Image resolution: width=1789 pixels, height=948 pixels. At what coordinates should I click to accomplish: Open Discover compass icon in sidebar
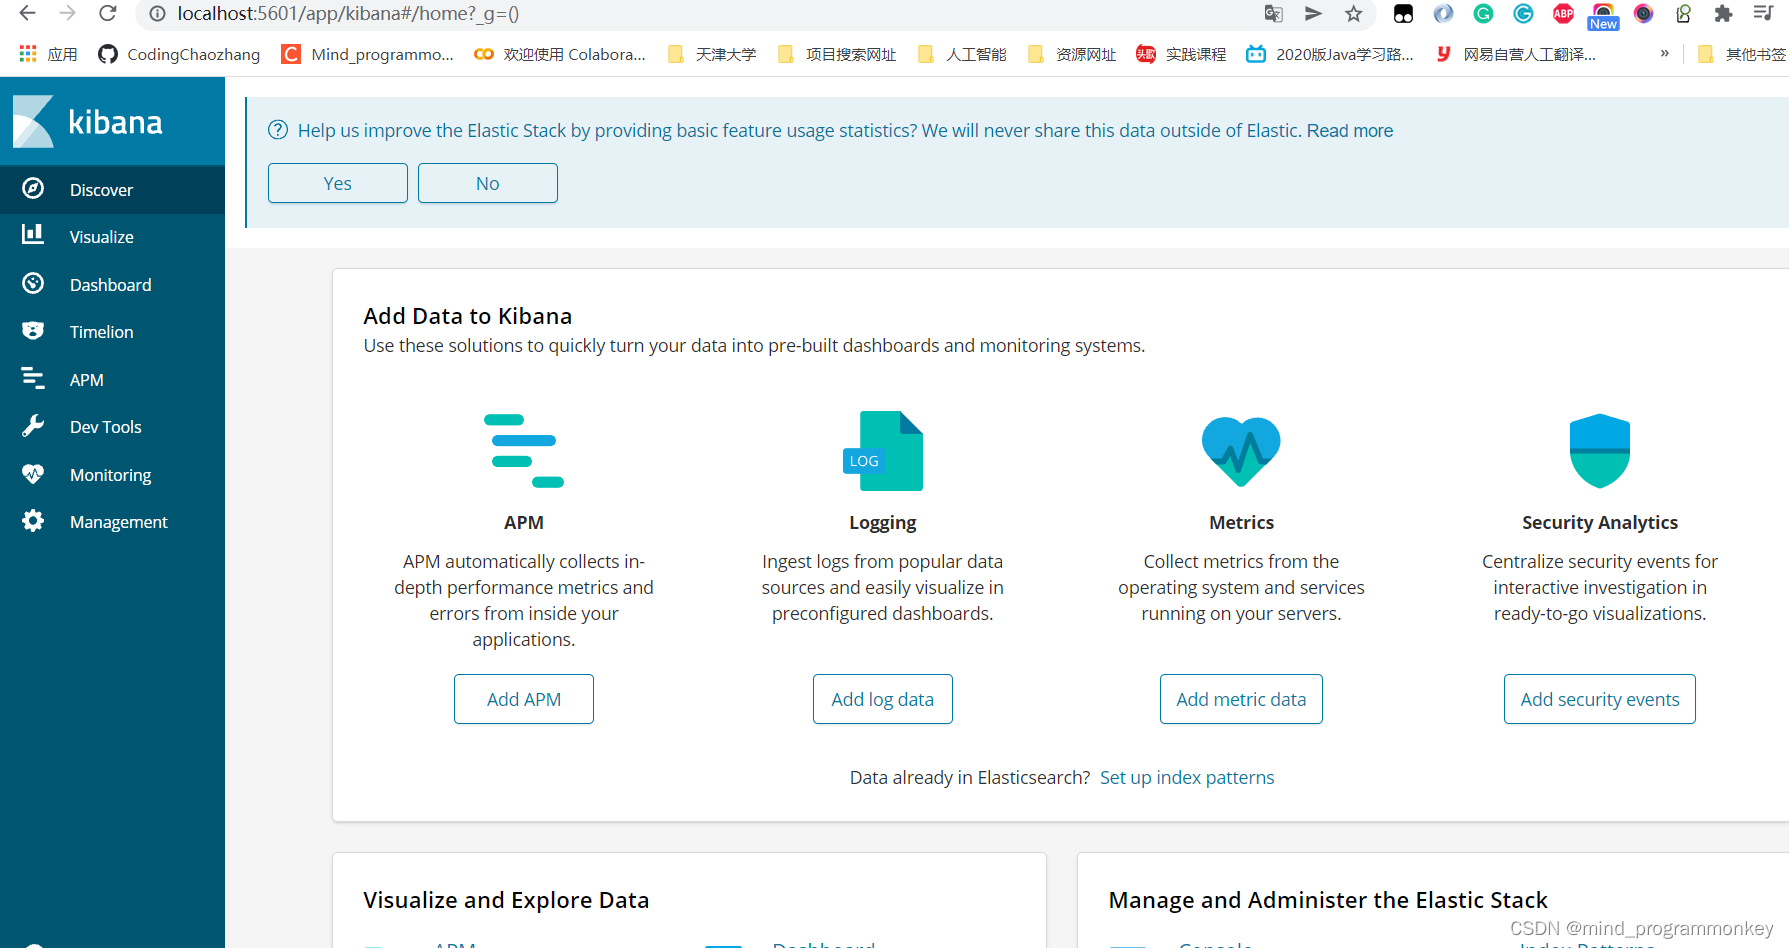click(x=33, y=189)
